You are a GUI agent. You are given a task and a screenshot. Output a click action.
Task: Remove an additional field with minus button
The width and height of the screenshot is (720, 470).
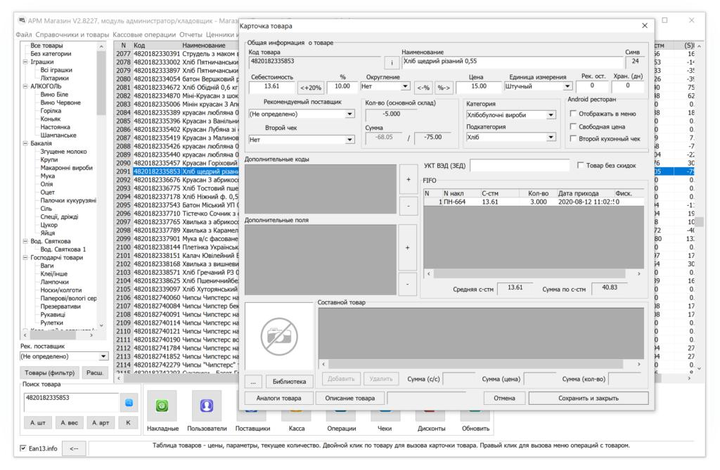(x=407, y=284)
